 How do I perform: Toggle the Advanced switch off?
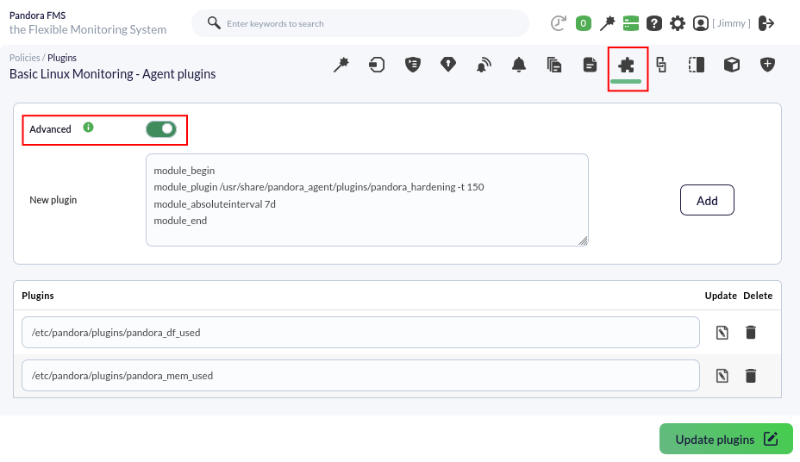(161, 130)
